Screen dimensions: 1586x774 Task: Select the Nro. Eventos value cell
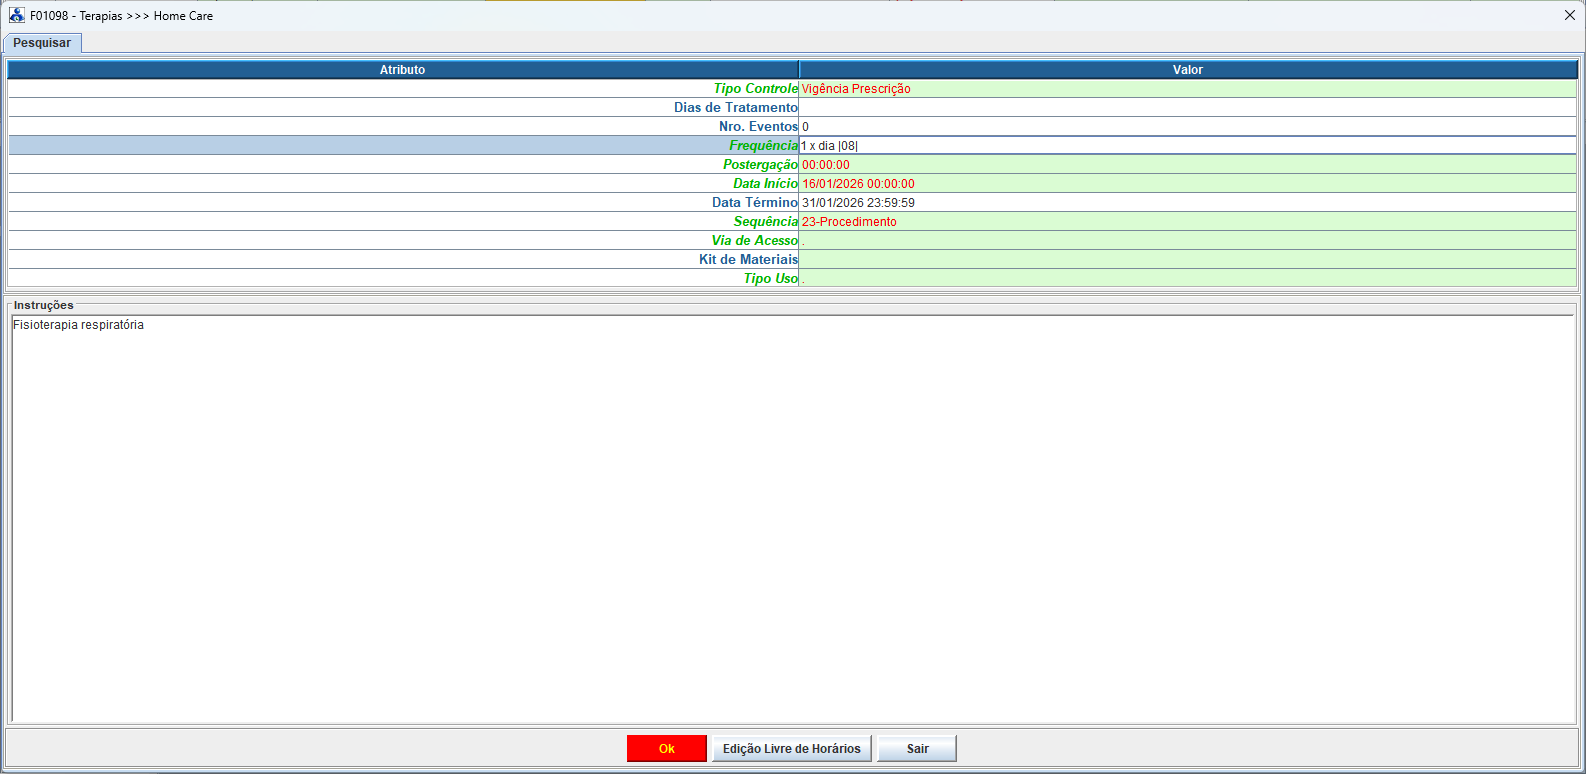(1187, 127)
